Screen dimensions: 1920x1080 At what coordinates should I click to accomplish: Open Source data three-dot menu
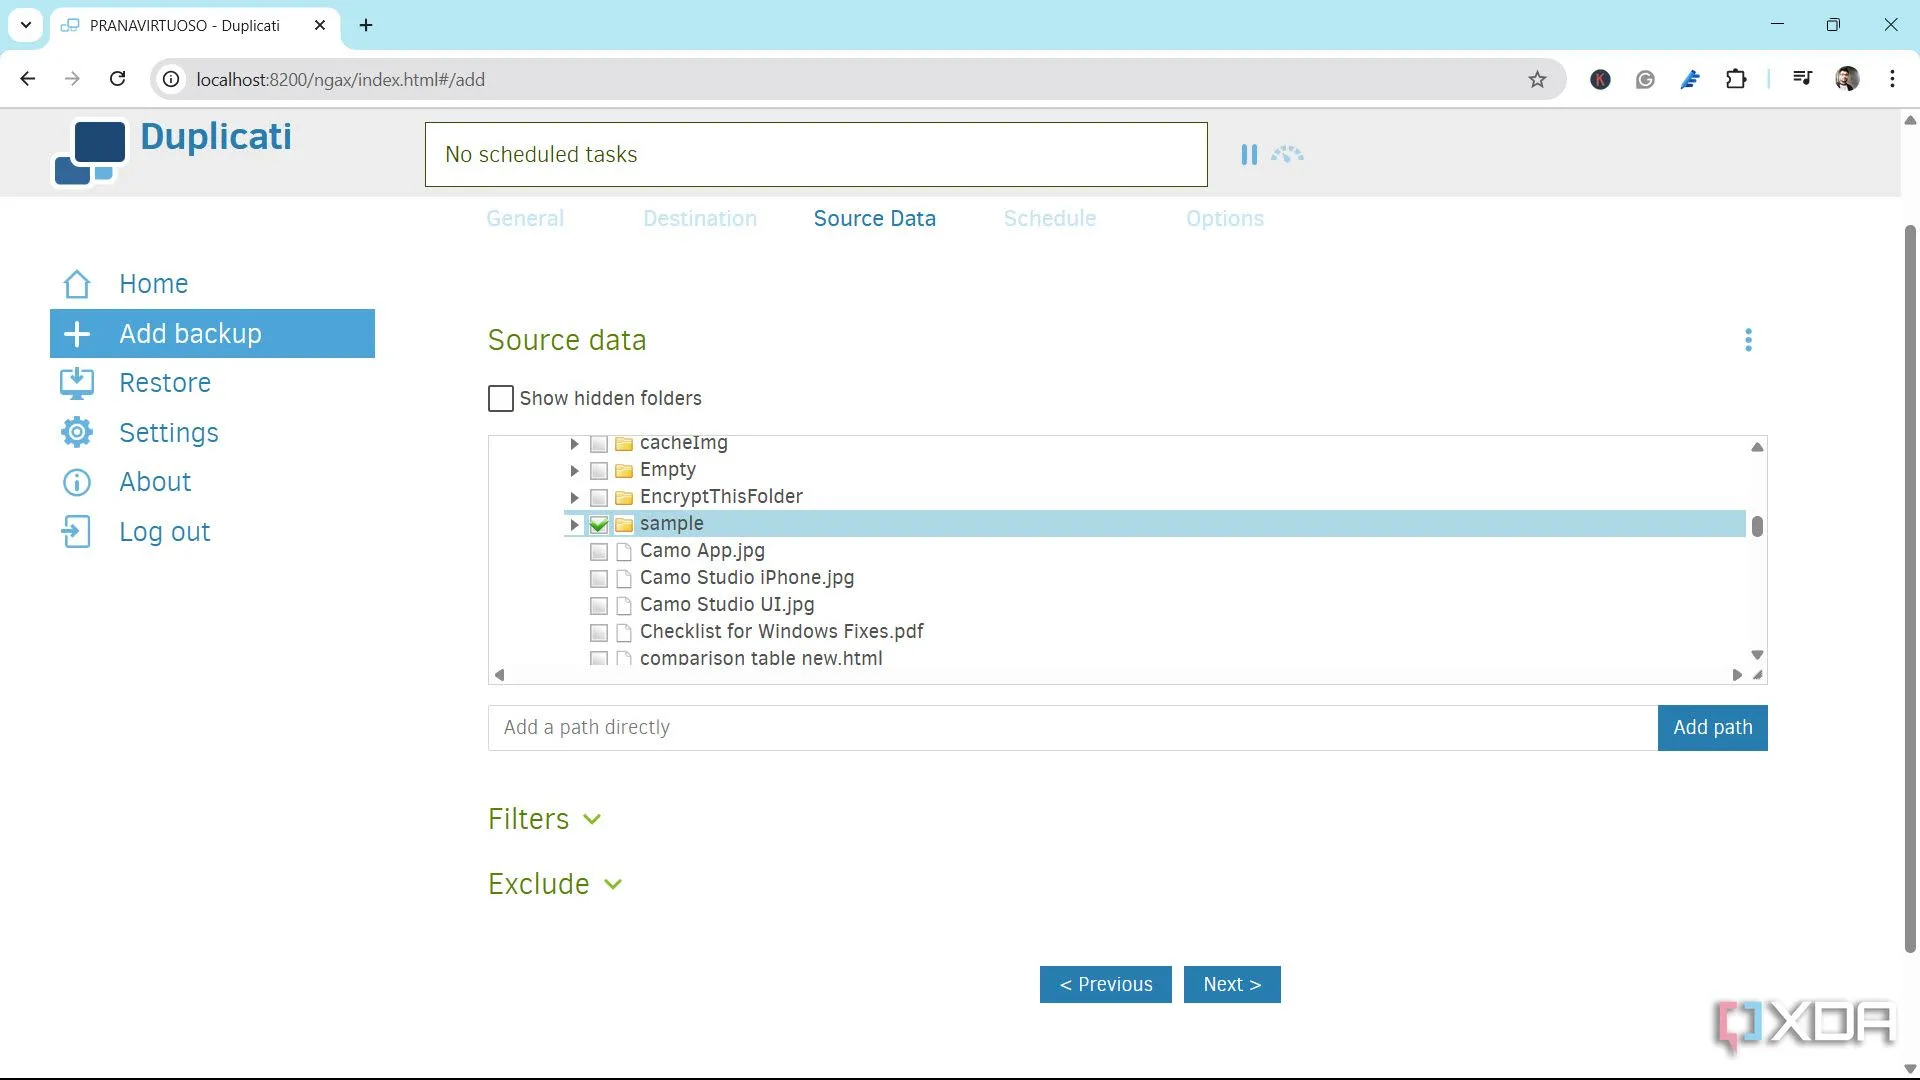[1748, 340]
